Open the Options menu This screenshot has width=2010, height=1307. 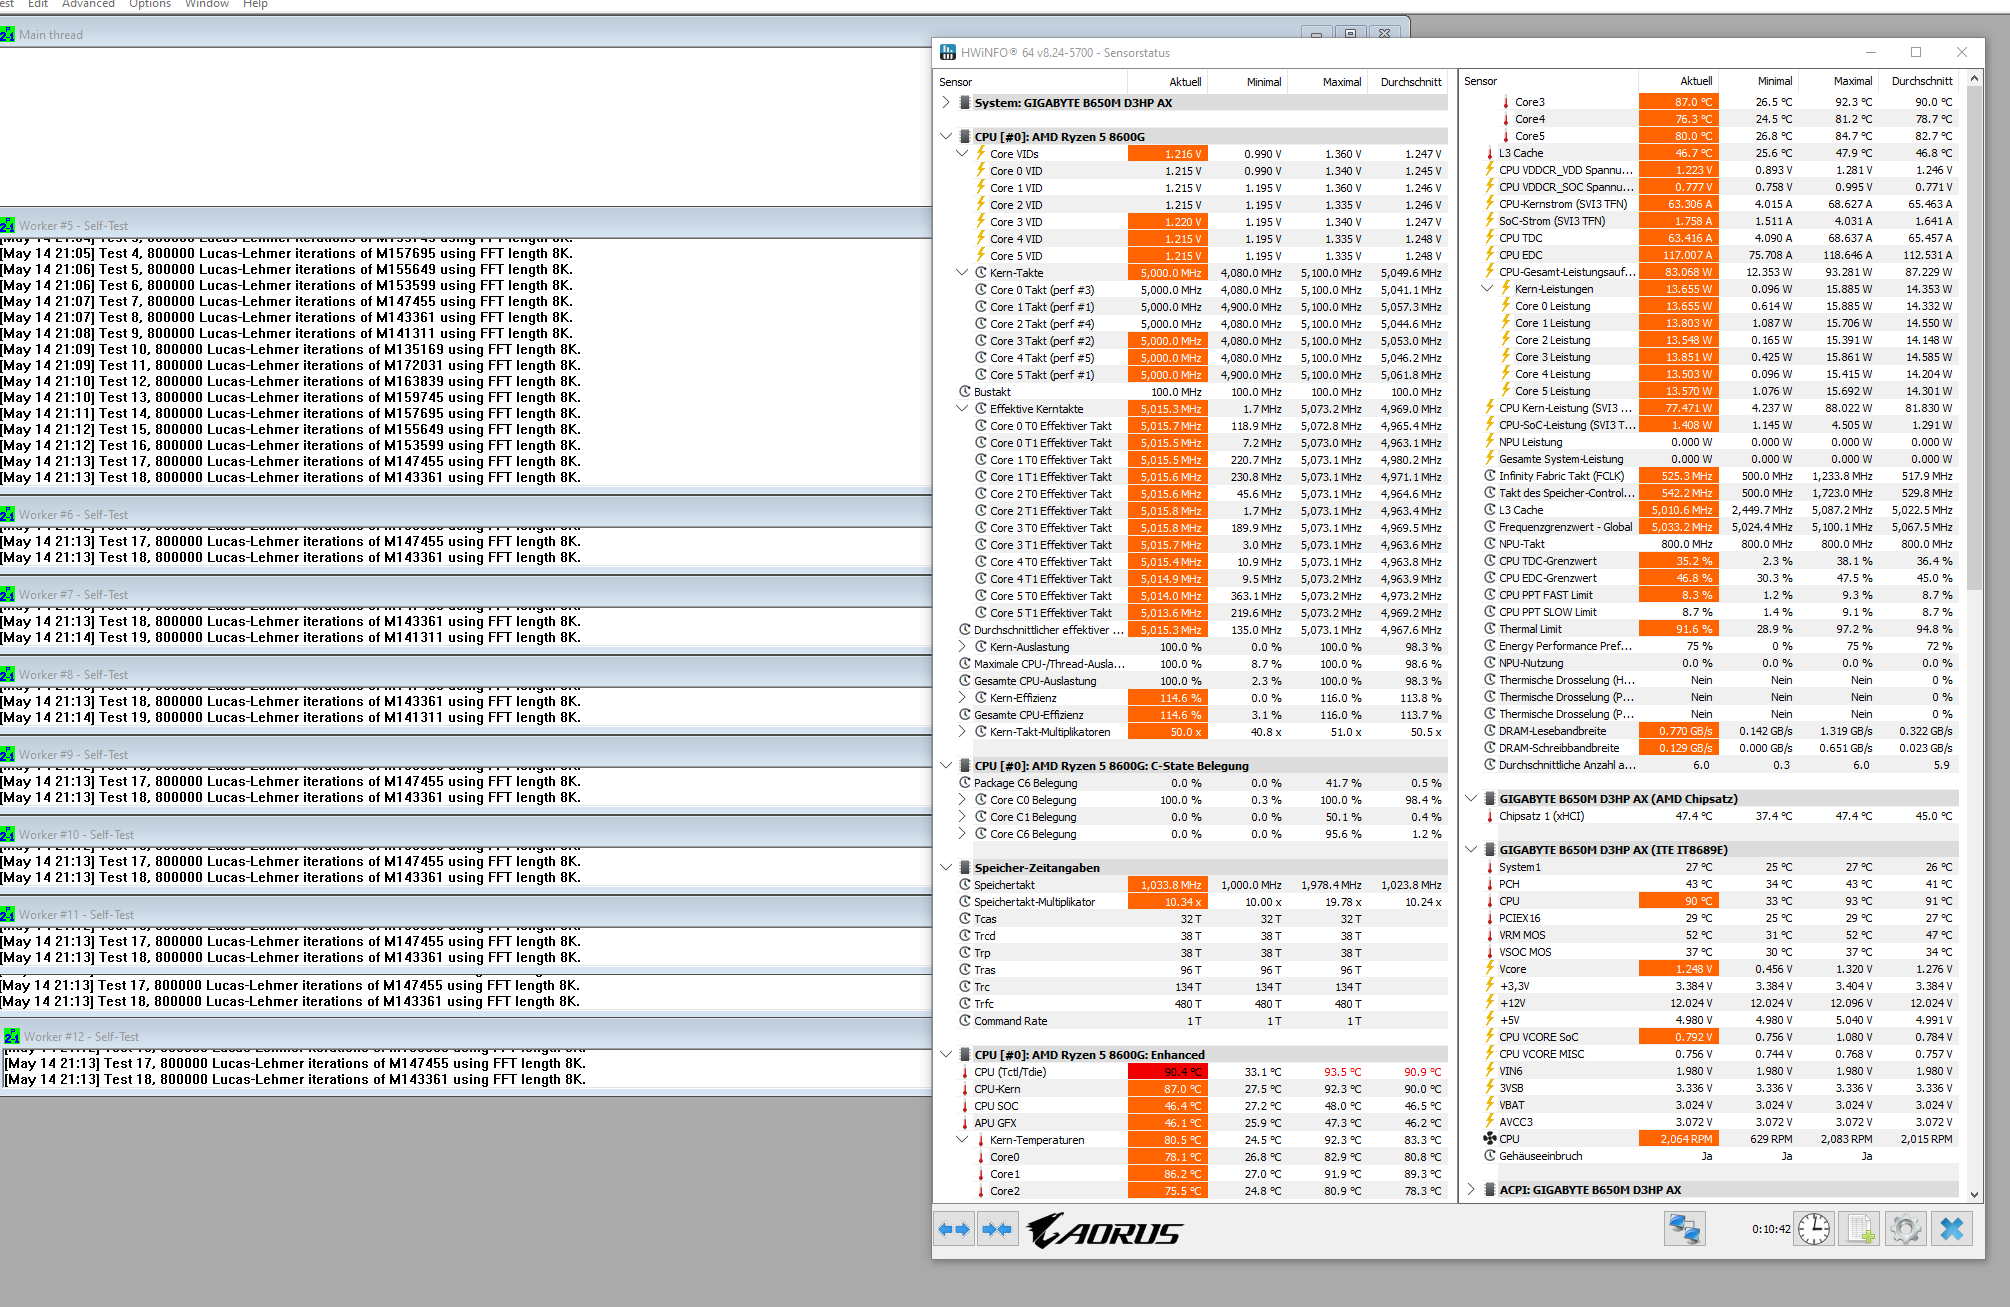[150, 5]
